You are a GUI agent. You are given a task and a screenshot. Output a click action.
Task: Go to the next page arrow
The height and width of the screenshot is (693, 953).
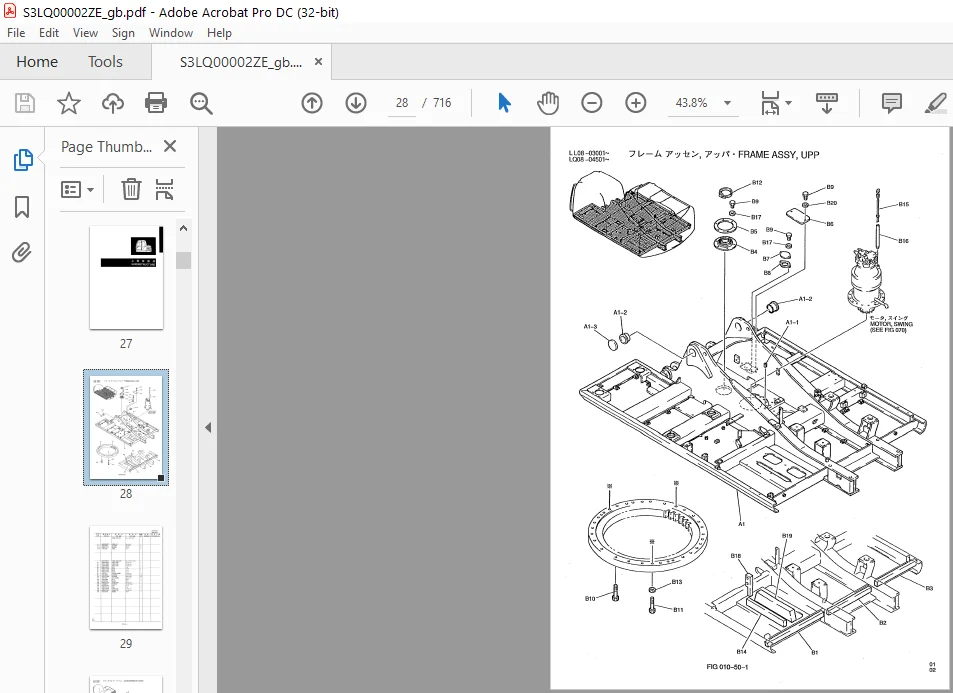(x=356, y=103)
